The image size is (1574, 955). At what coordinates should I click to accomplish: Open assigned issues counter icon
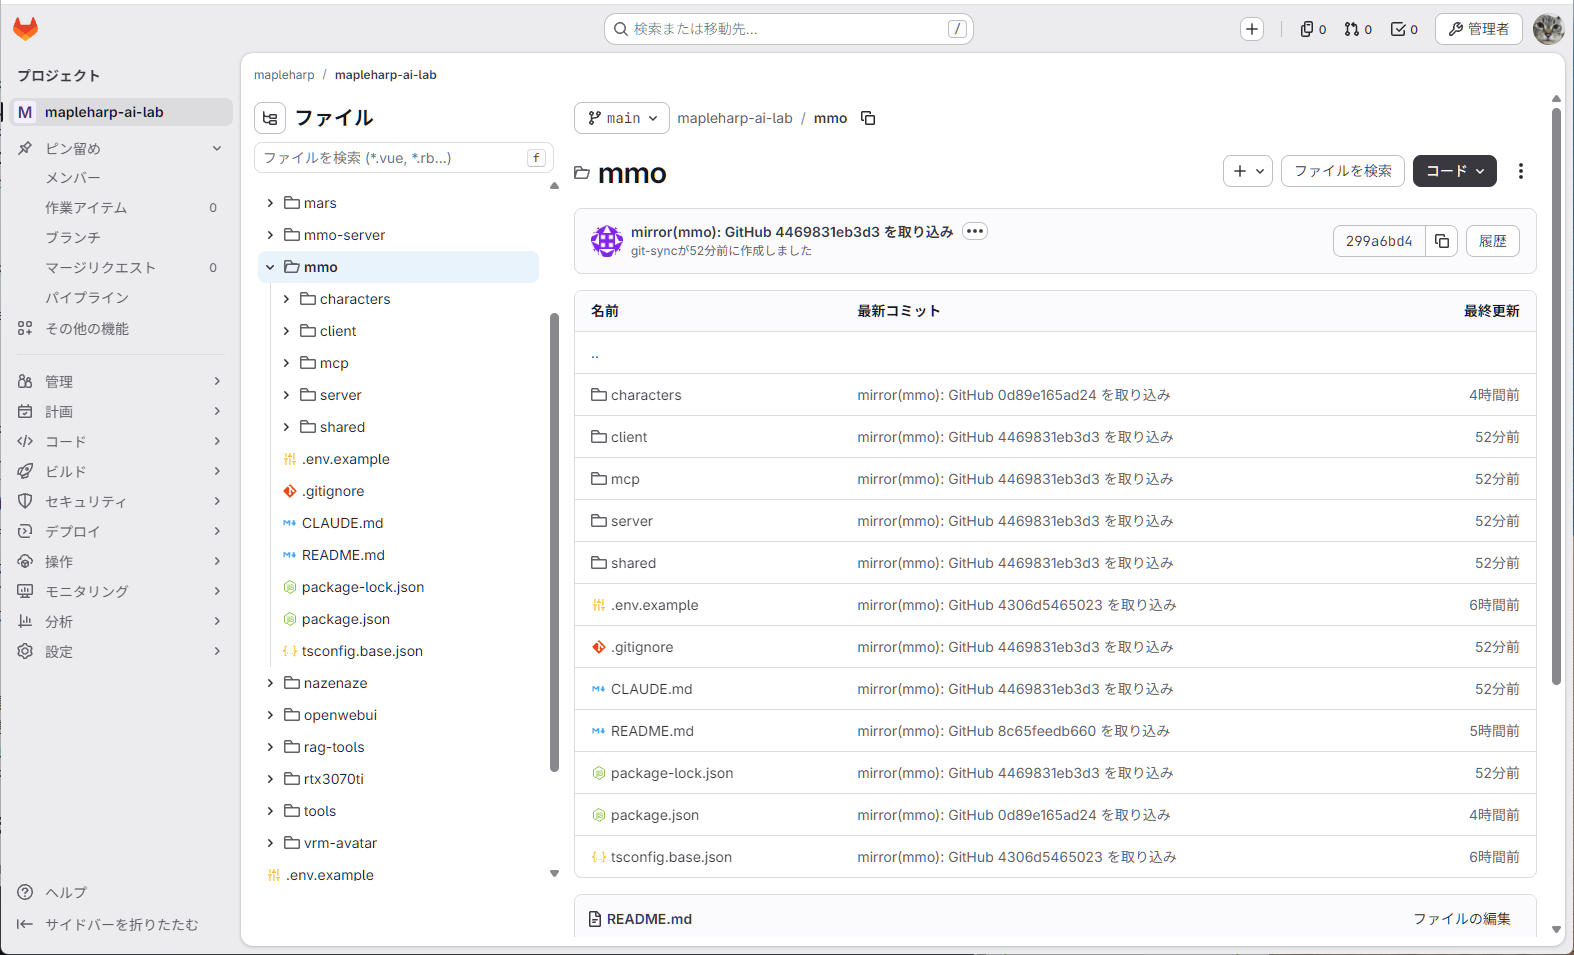coord(1313,29)
